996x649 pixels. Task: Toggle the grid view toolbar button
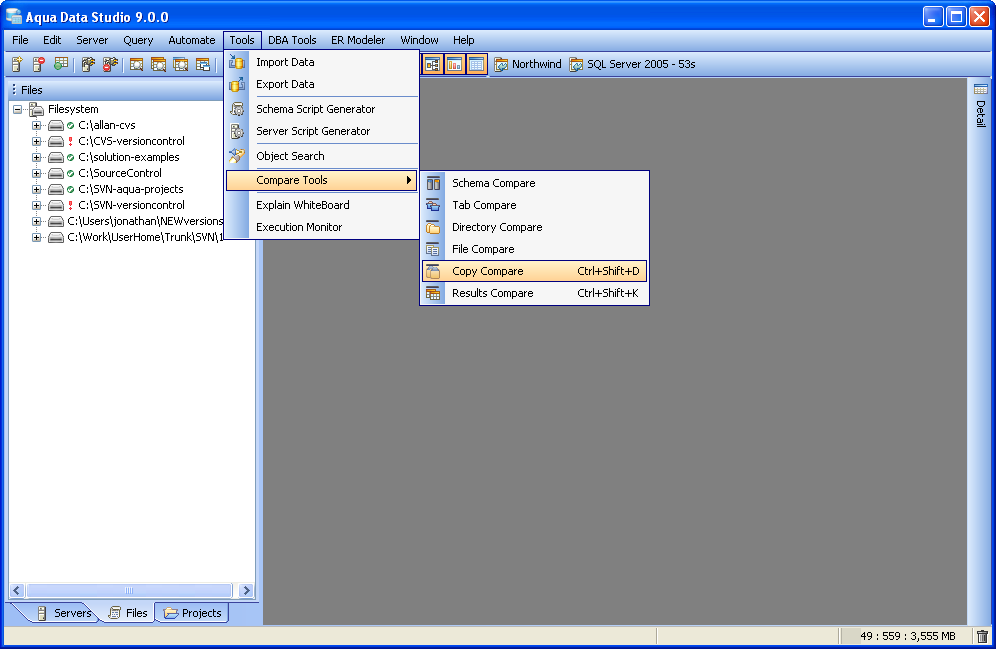click(x=476, y=64)
